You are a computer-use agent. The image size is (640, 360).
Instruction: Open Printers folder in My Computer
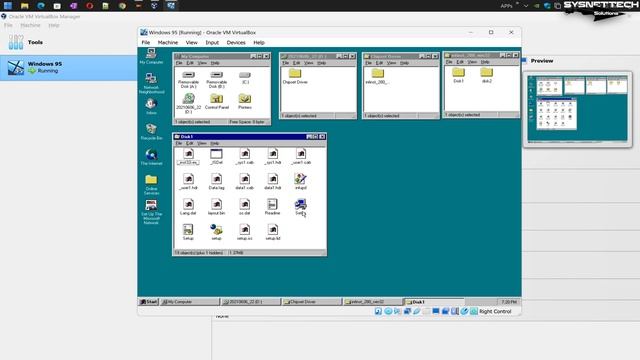244,101
